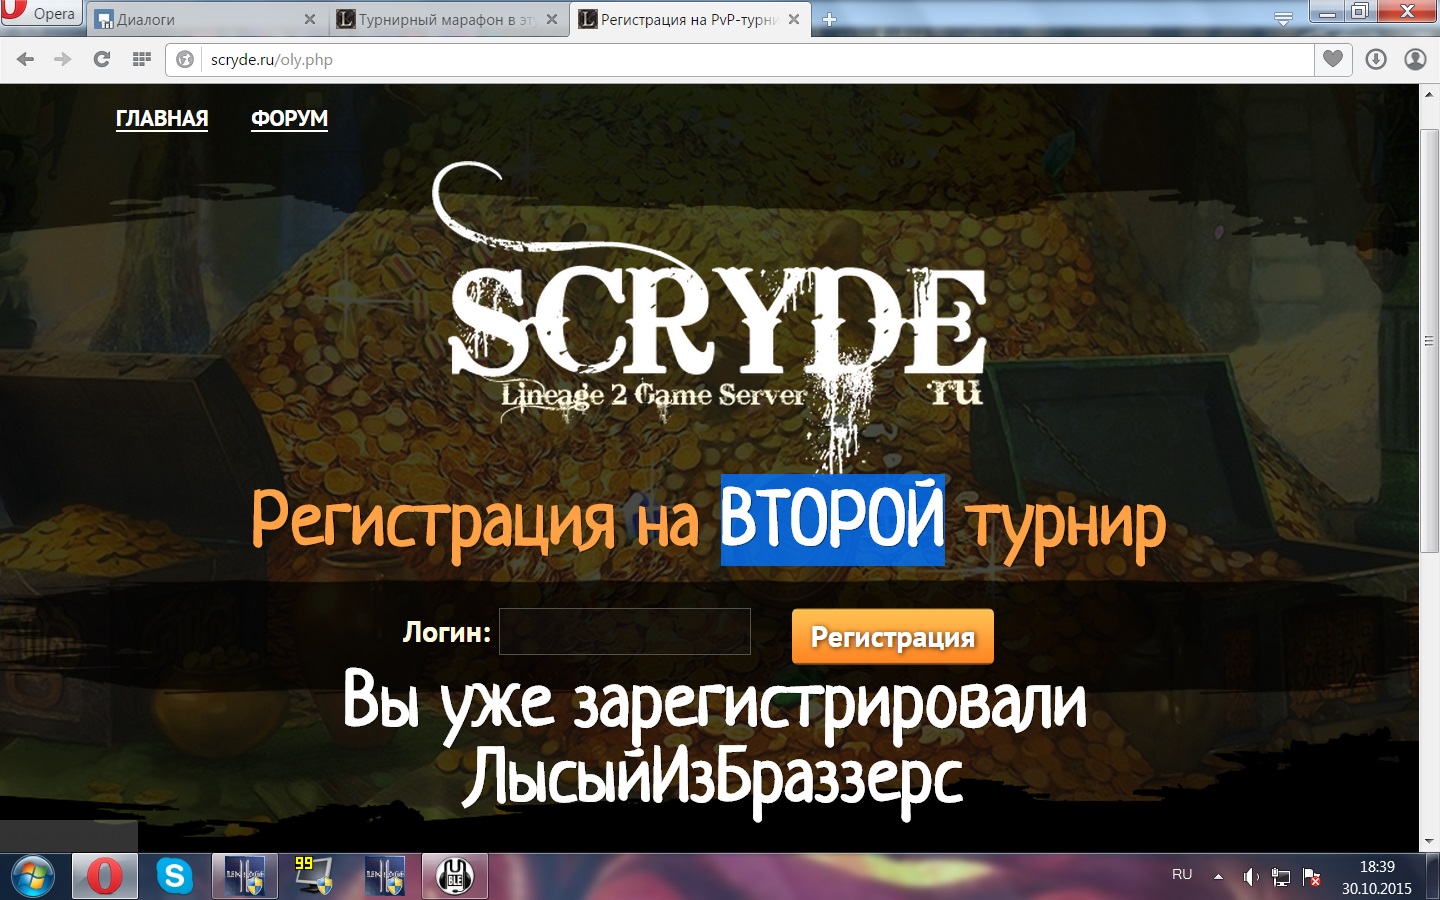Click the page vertical scrollbar thumb
This screenshot has width=1440, height=900.
click(x=1428, y=340)
